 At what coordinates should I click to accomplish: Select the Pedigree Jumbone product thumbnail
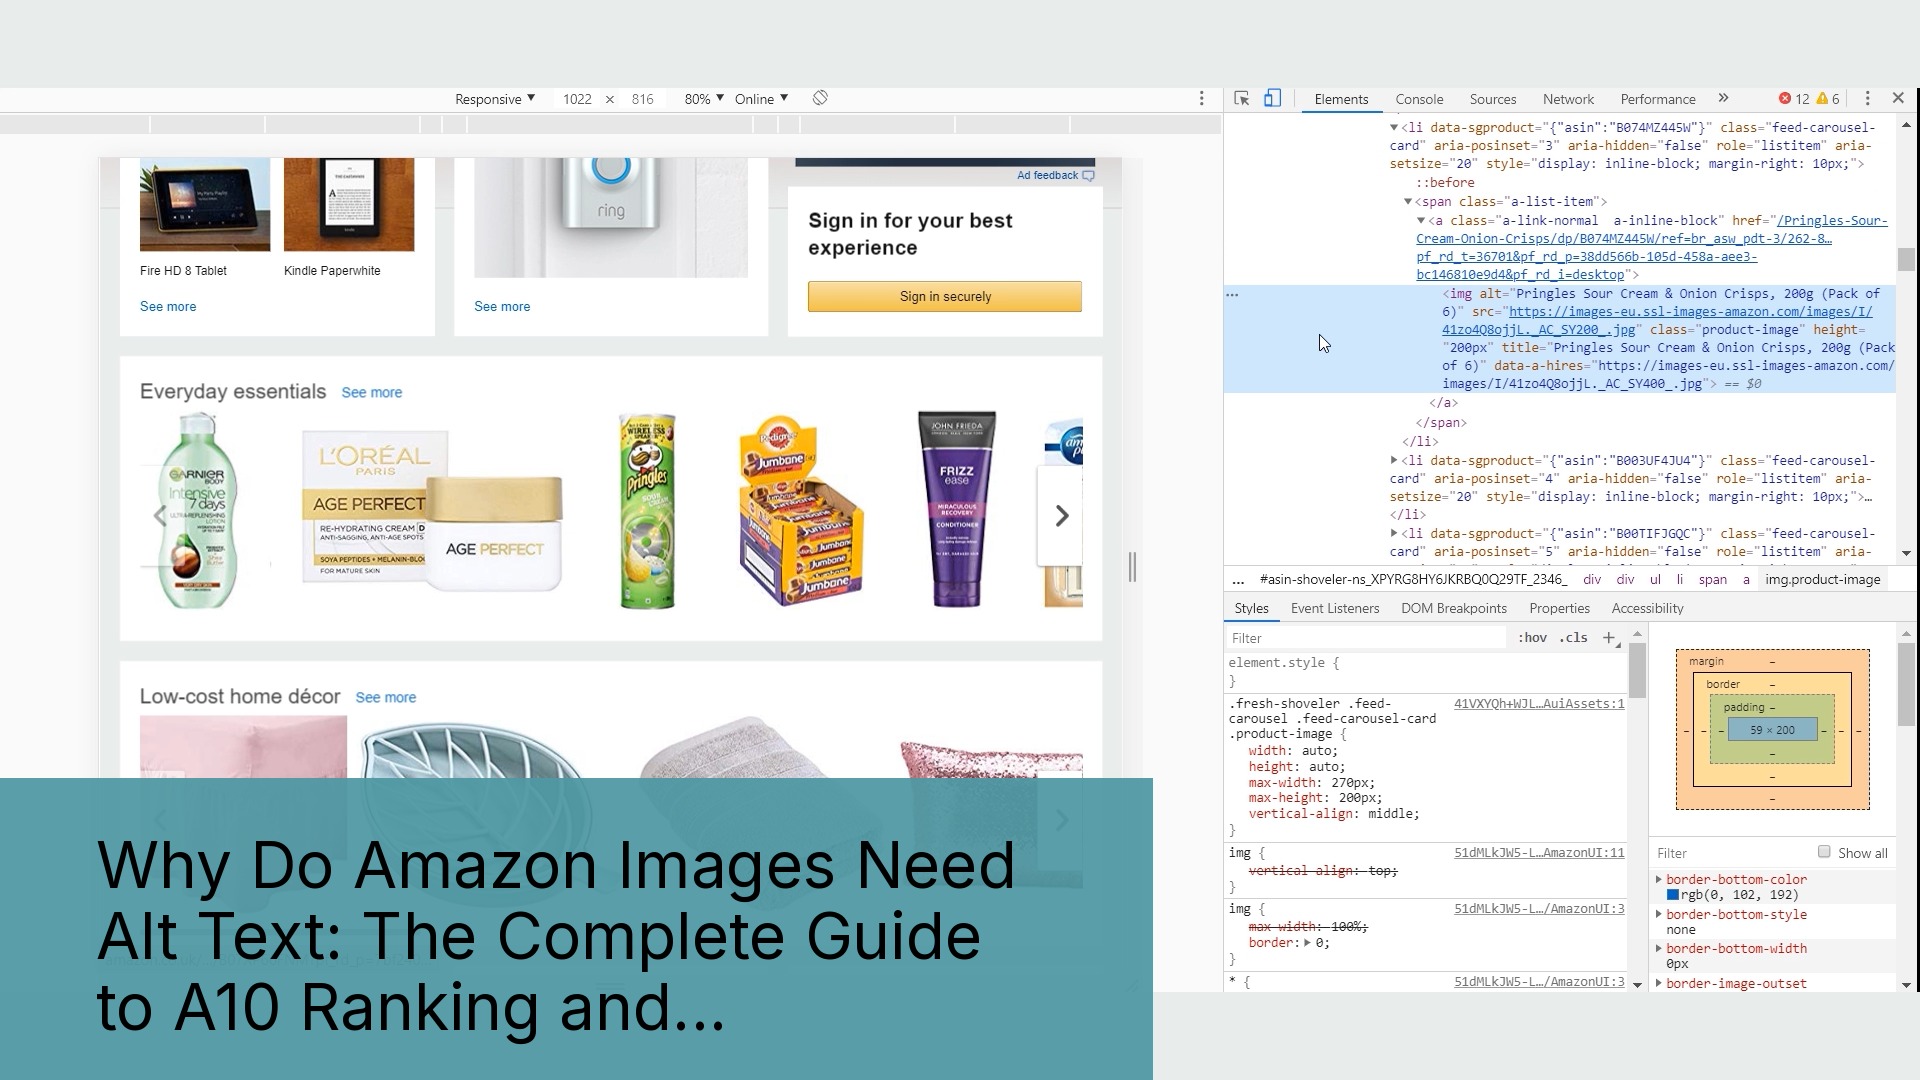pos(800,511)
